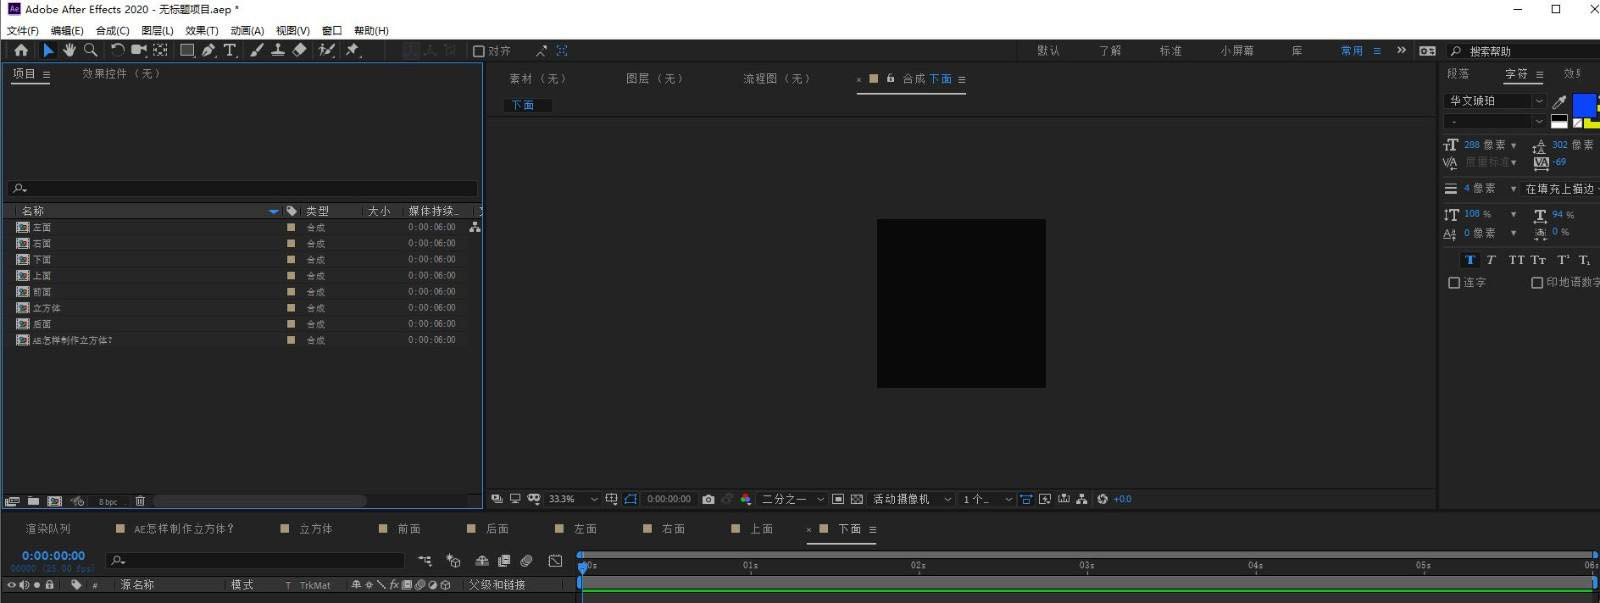Open resolution 二分之一 dropdown

(793, 499)
